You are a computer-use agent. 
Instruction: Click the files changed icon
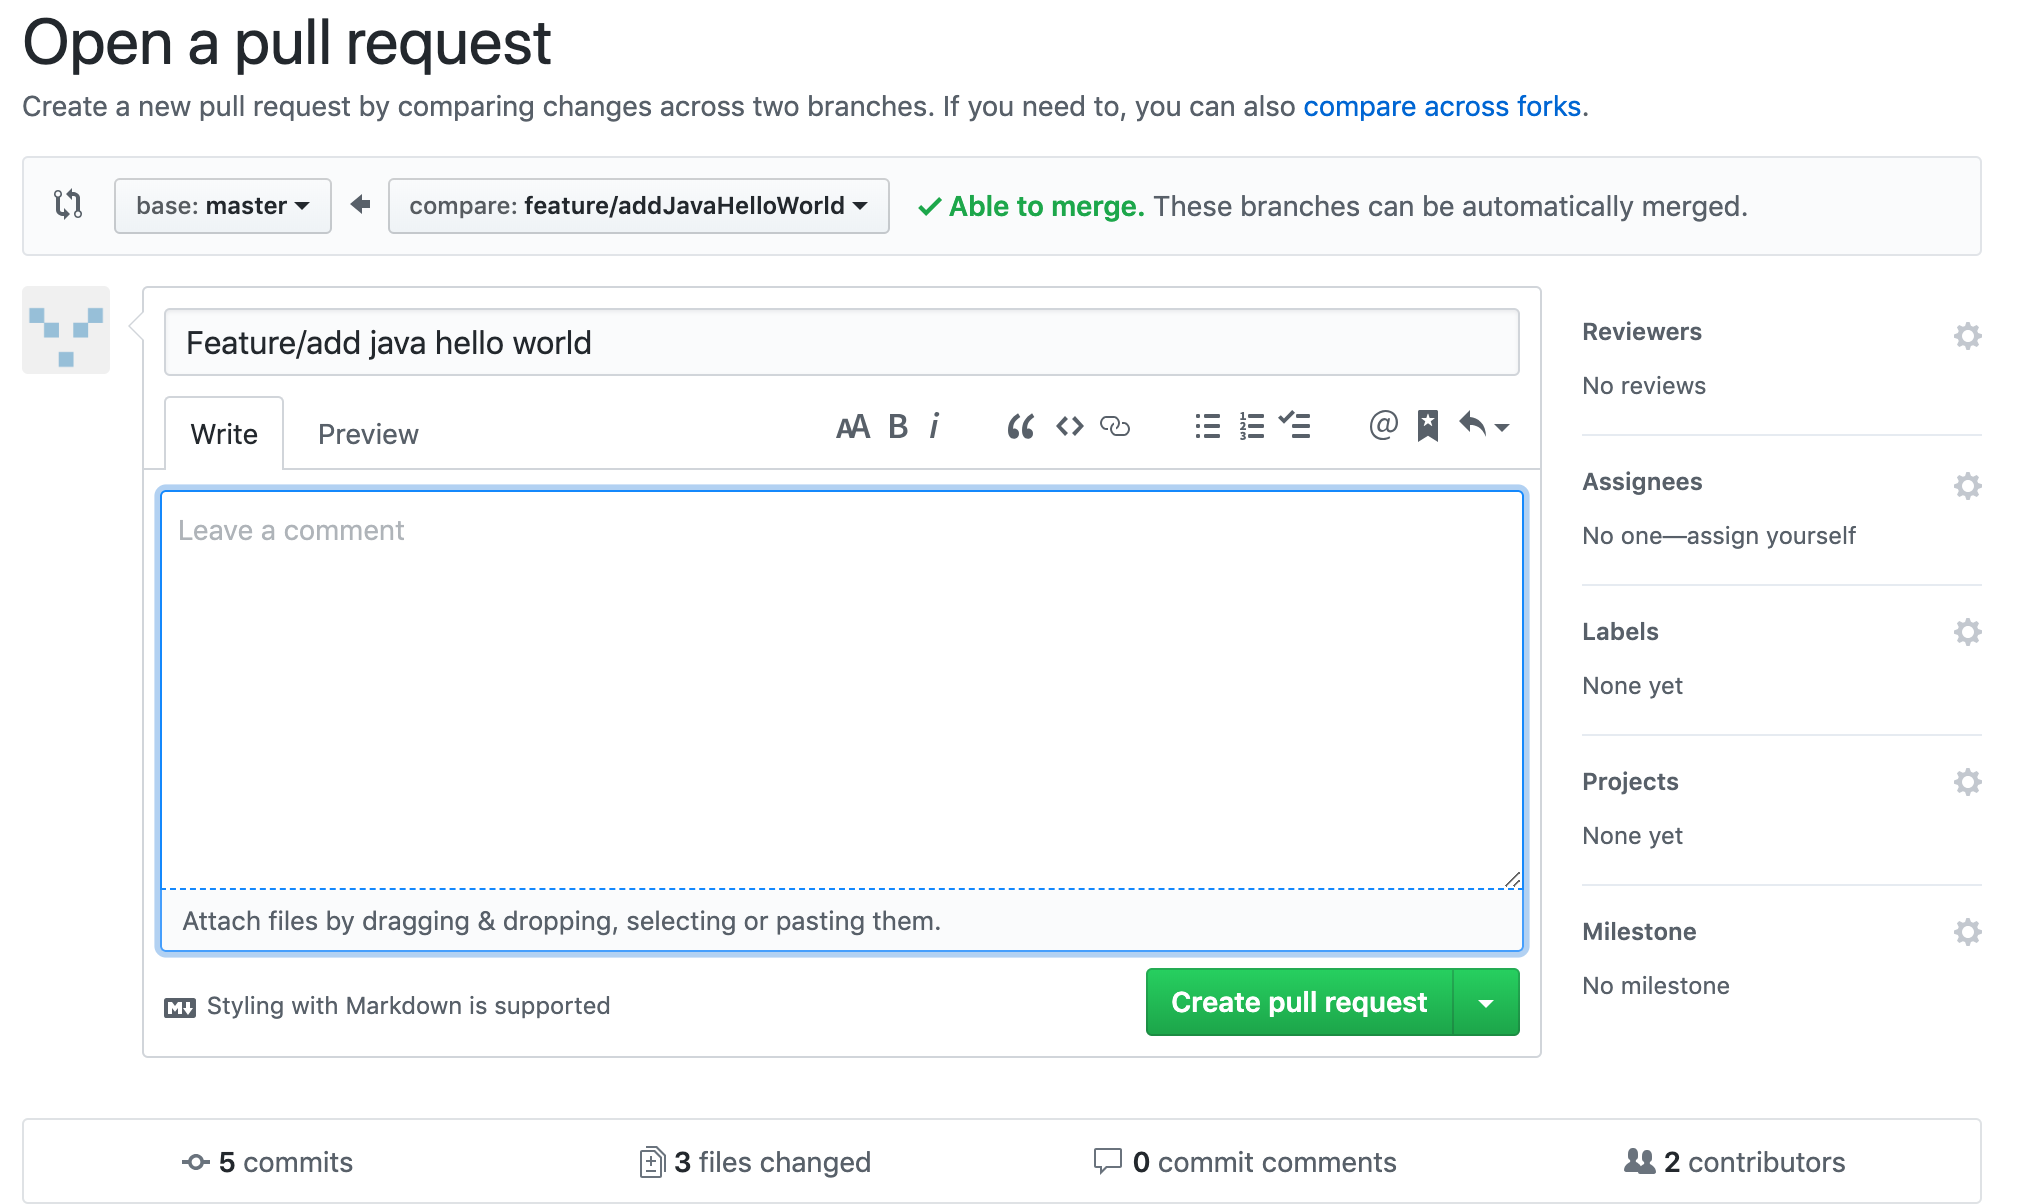click(652, 1162)
